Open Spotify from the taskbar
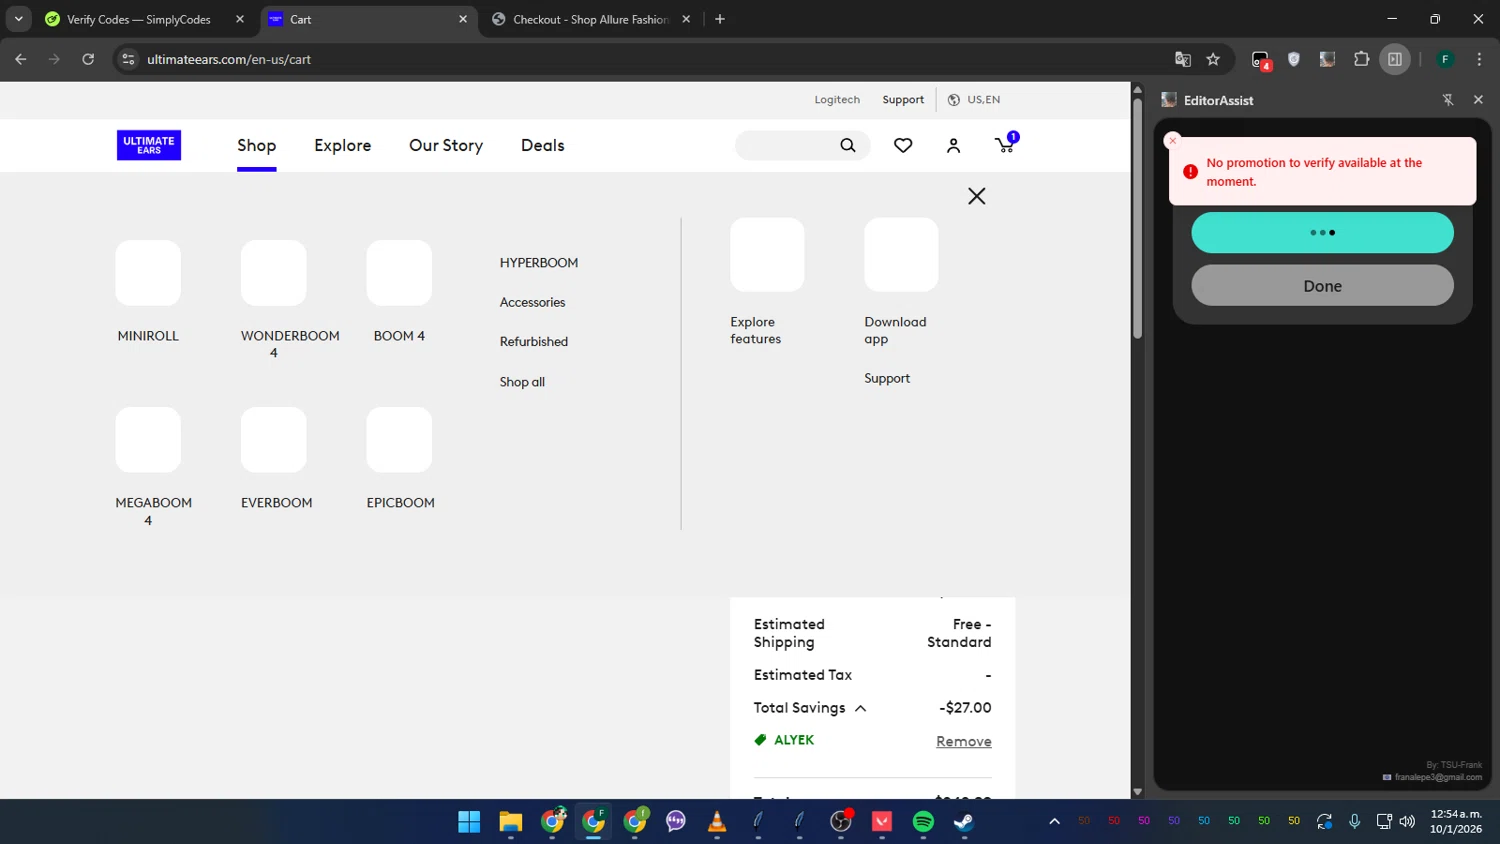Screen dimensions: 1500x844 (923, 821)
